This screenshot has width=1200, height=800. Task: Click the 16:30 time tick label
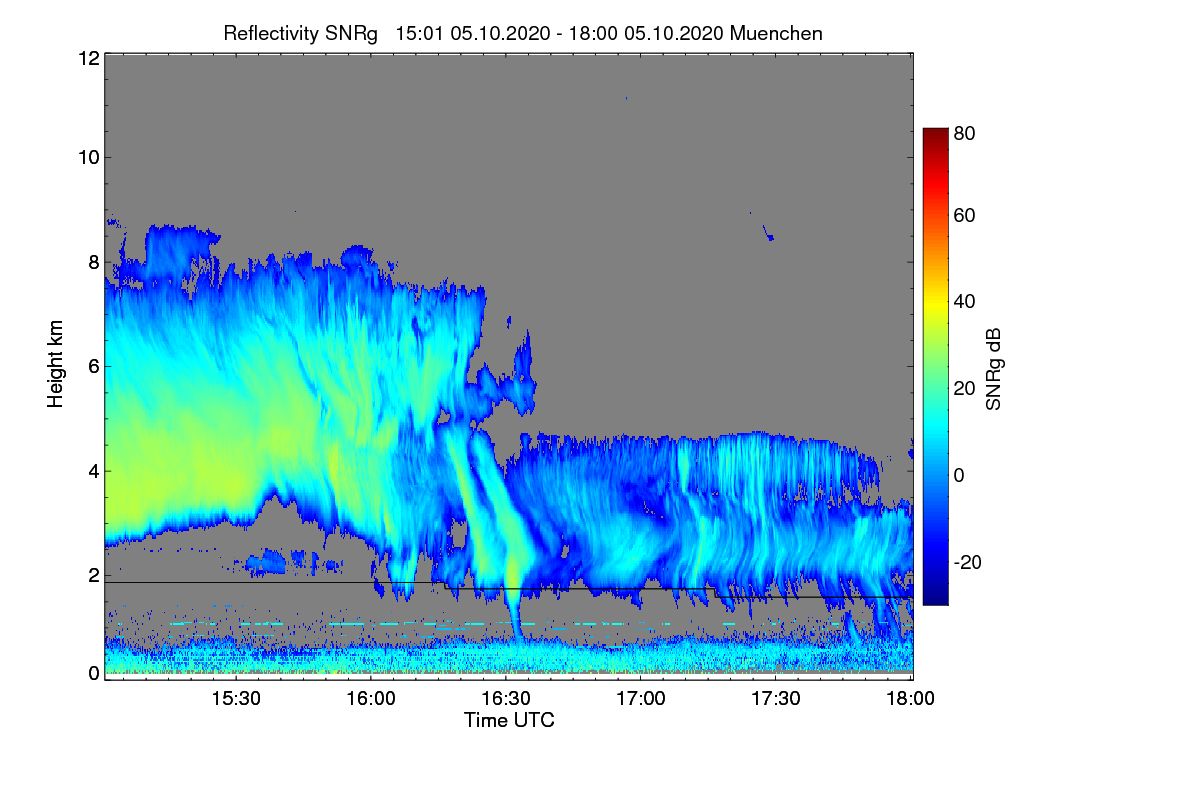[506, 699]
